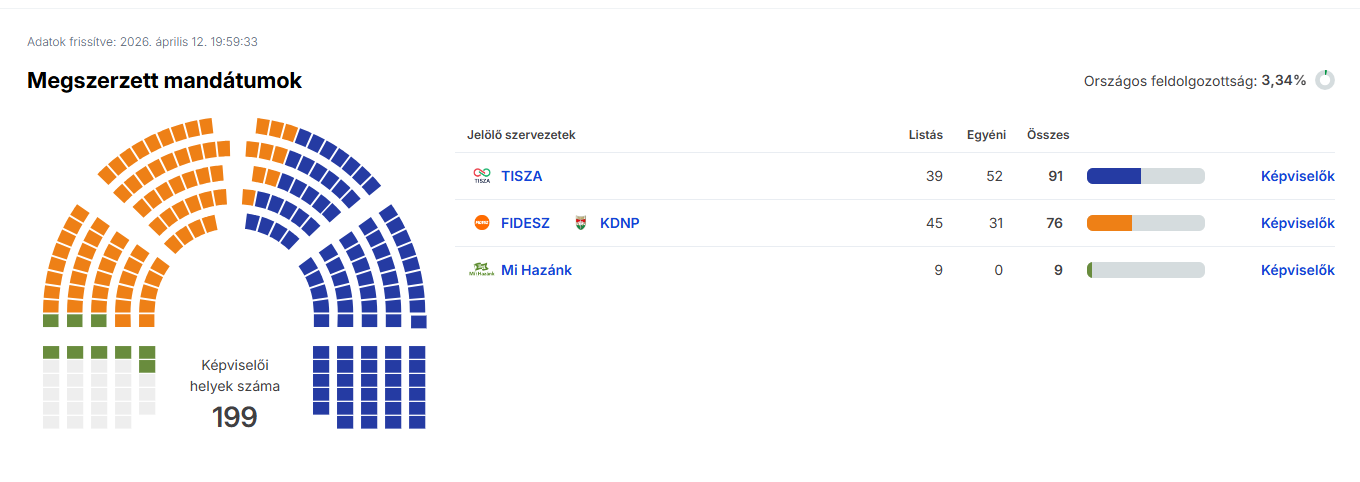This screenshot has height=482, width=1360.
Task: Click the Jelölő szervezetek column header
Action: [x=521, y=135]
